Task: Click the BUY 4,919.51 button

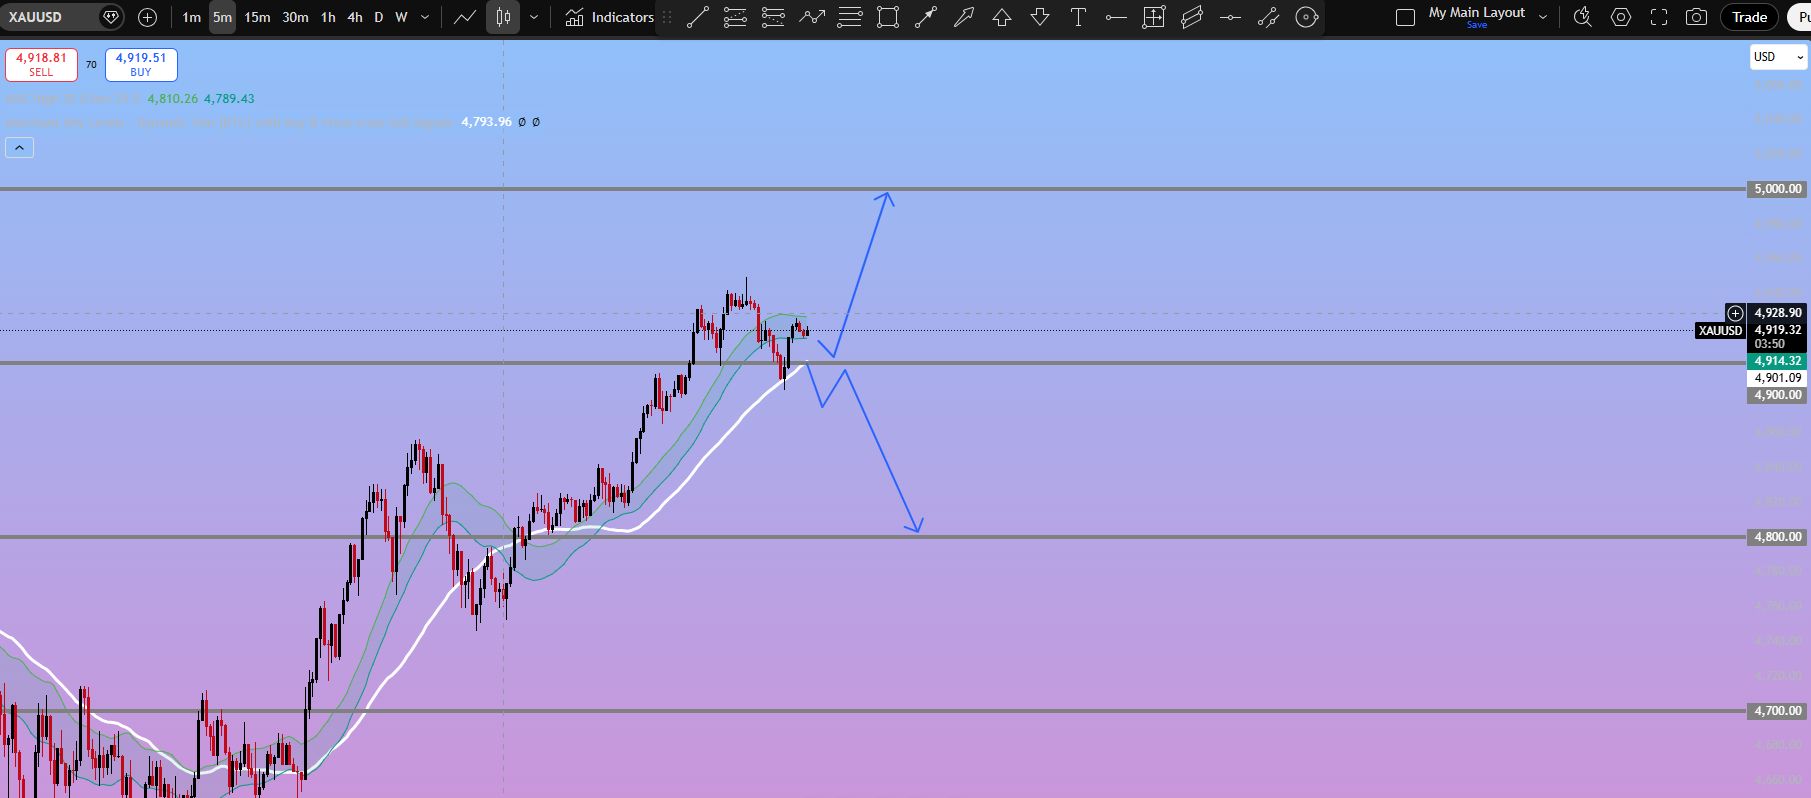Action: pos(141,64)
